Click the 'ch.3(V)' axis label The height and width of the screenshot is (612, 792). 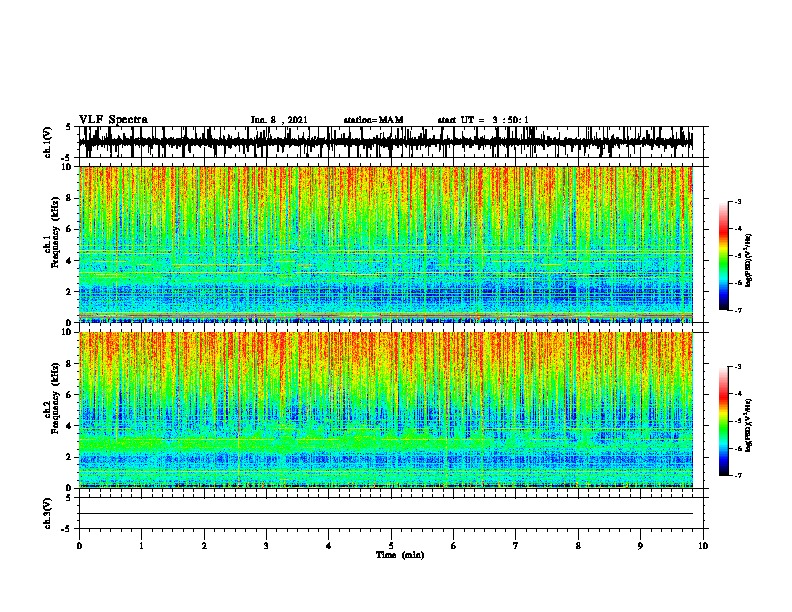click(x=48, y=513)
